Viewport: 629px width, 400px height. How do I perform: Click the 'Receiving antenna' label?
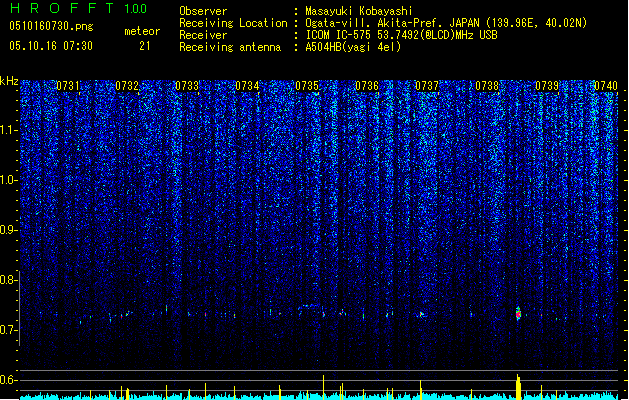click(230, 47)
